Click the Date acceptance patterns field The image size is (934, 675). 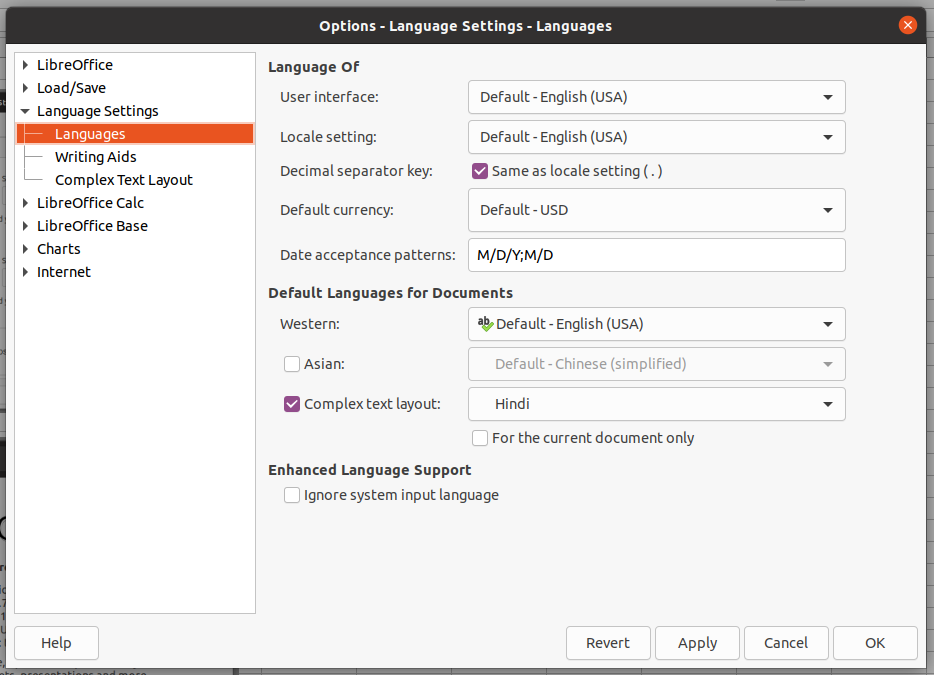click(x=656, y=255)
